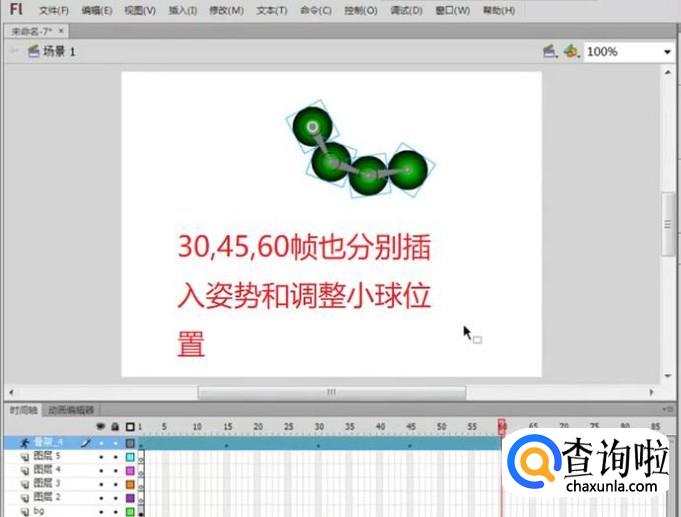The width and height of the screenshot is (681, 517).
Task: Open the 视图(V) menu
Action: [x=140, y=10]
